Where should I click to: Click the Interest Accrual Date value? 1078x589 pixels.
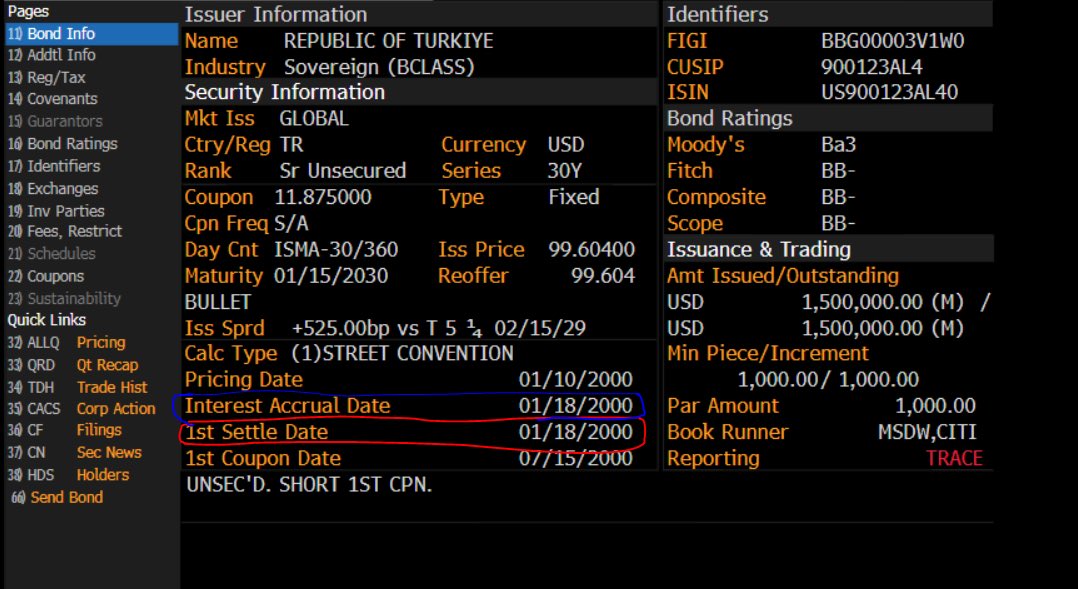575,405
